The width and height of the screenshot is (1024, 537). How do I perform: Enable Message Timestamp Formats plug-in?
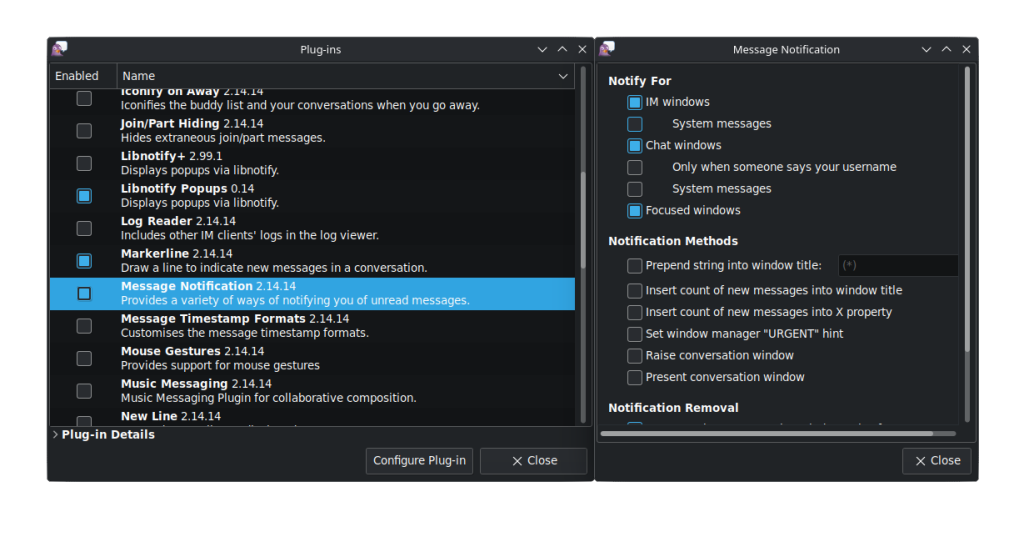click(84, 326)
